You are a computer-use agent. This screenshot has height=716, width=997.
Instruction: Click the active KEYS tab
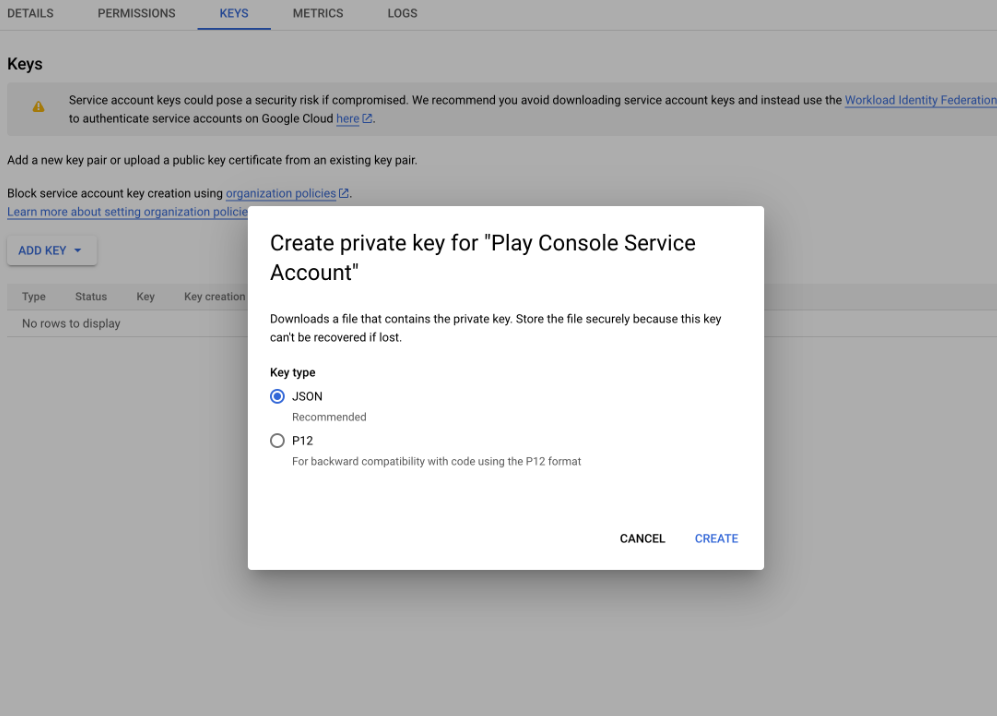(233, 13)
